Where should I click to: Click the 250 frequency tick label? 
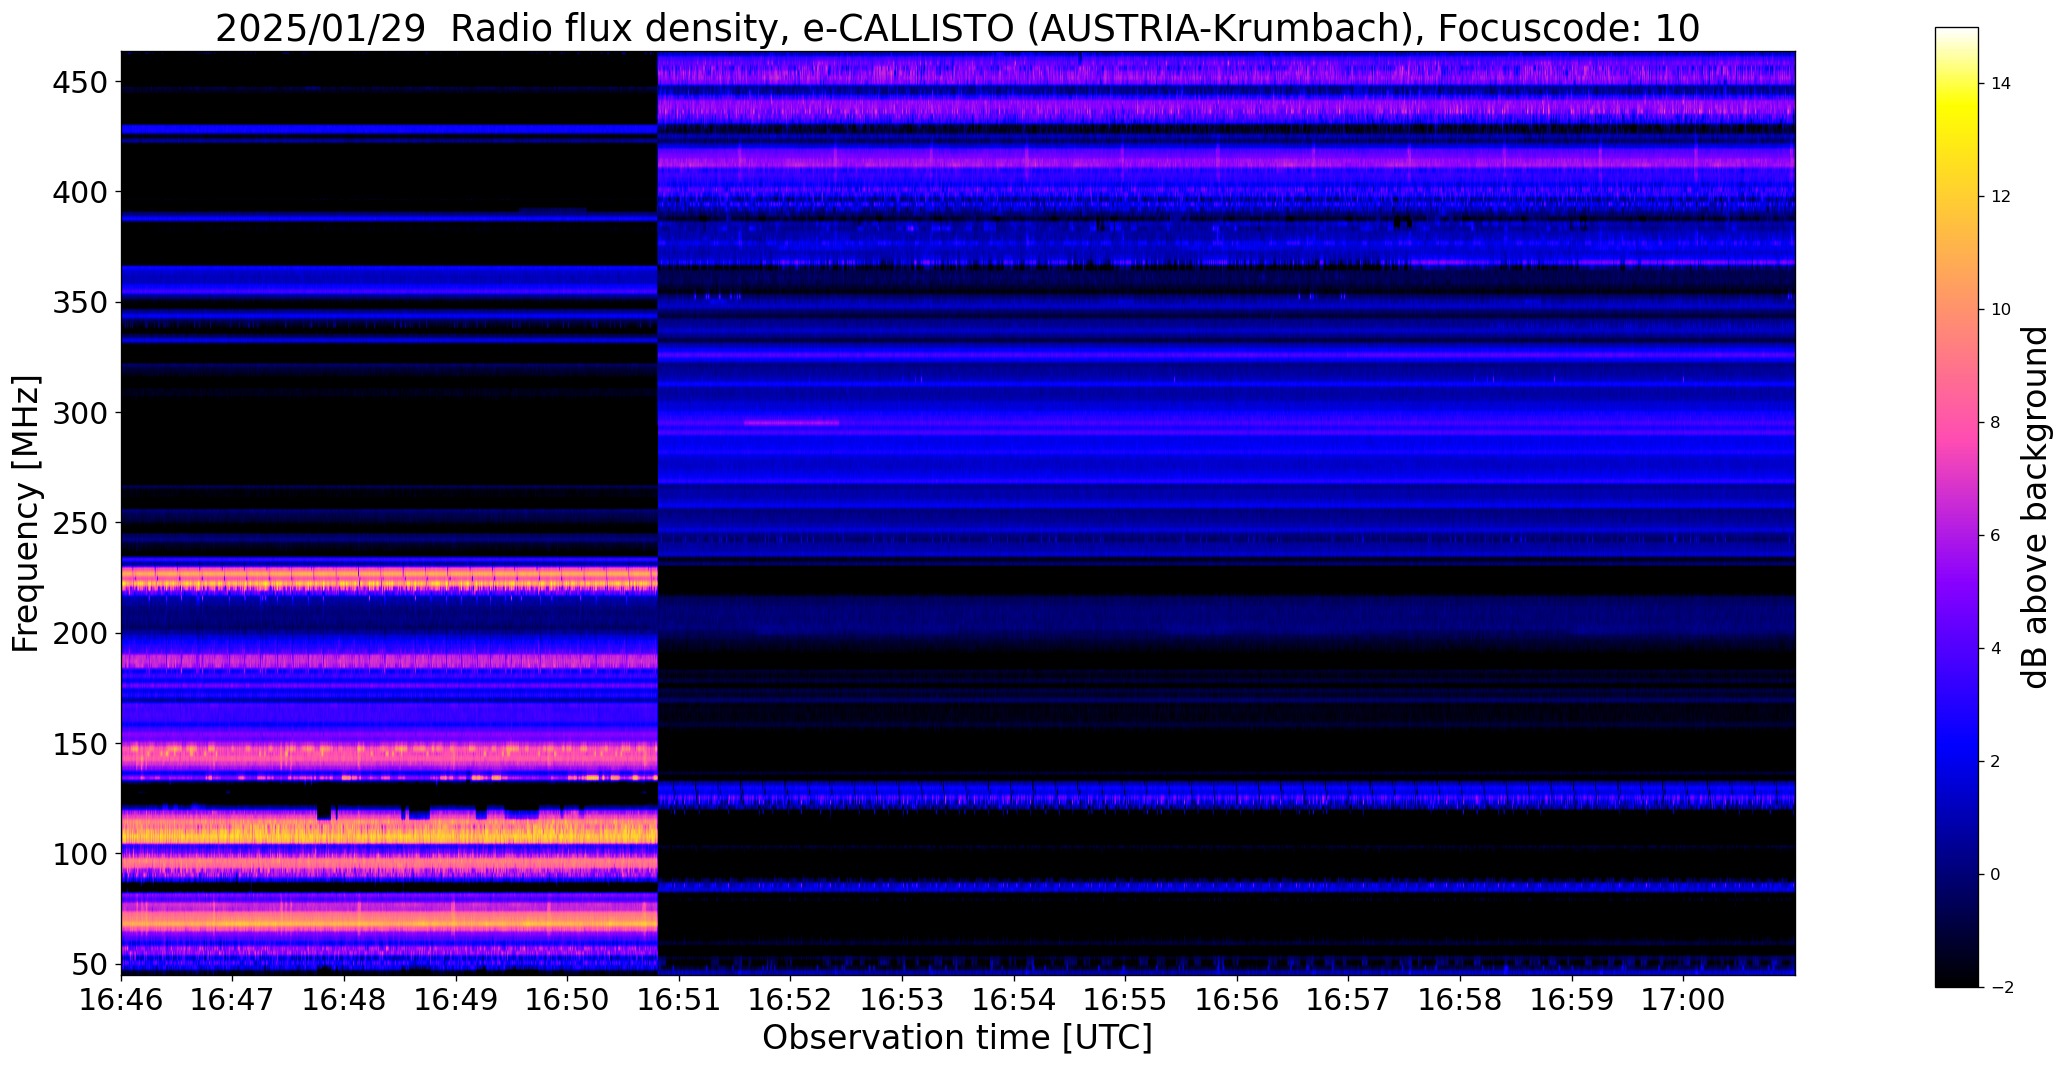tap(79, 523)
